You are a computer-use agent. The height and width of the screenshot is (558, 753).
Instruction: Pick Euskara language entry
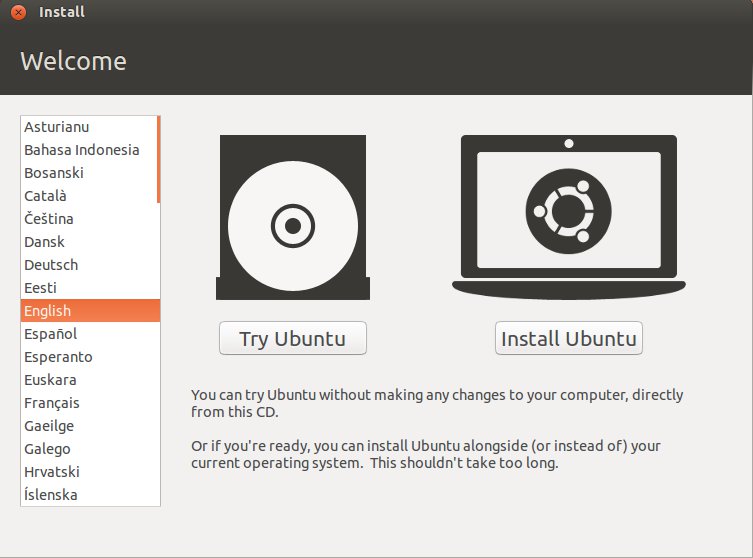(x=90, y=380)
